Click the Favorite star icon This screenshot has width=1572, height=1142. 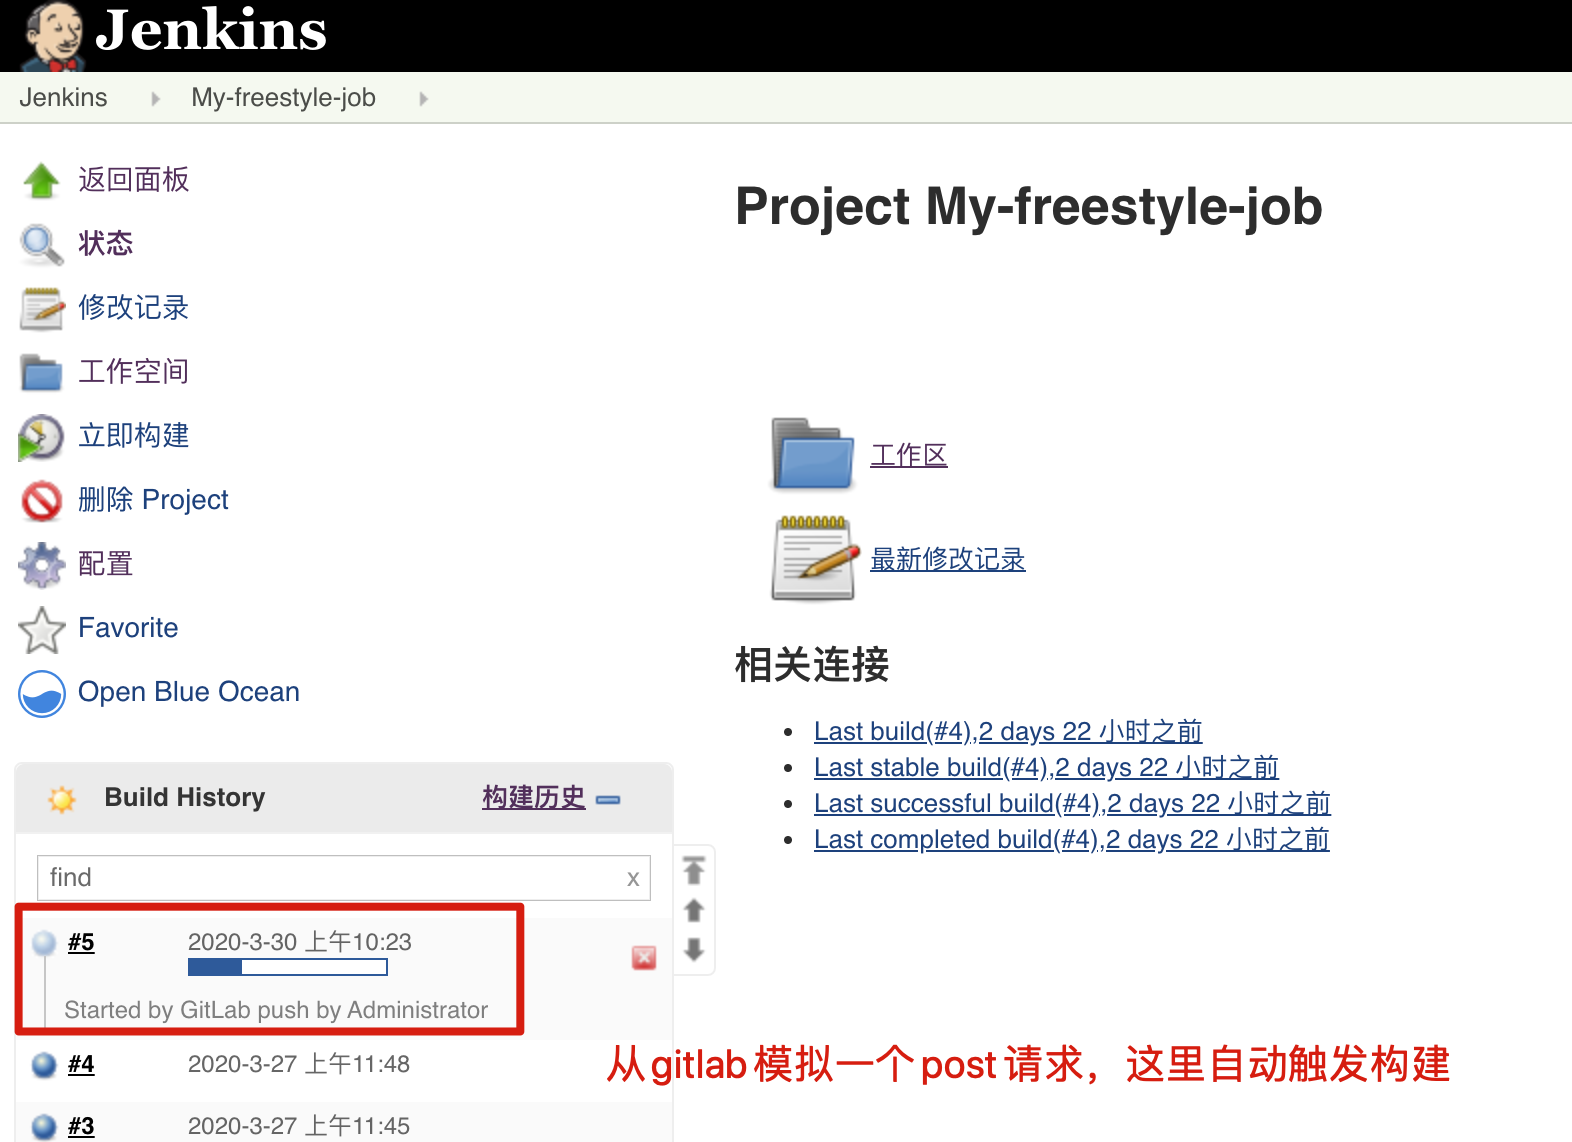click(41, 629)
